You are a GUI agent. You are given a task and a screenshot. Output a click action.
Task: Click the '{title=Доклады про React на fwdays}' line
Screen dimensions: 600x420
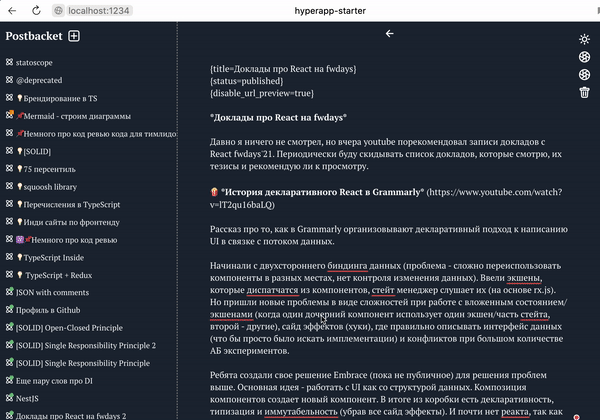click(283, 69)
